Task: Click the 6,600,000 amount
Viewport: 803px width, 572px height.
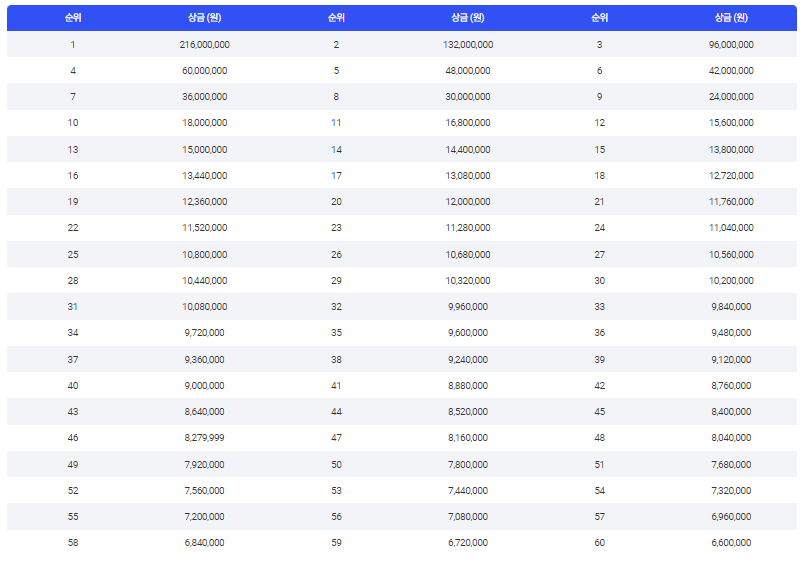Action: (731, 543)
